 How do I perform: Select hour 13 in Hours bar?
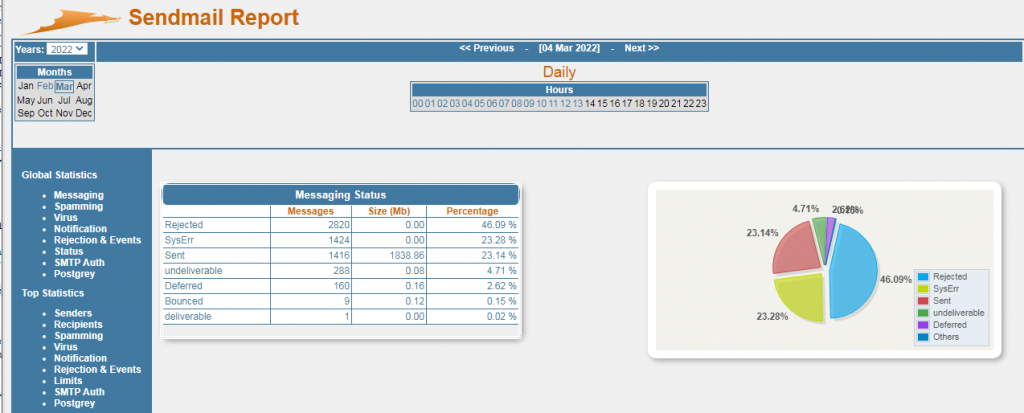tap(578, 103)
